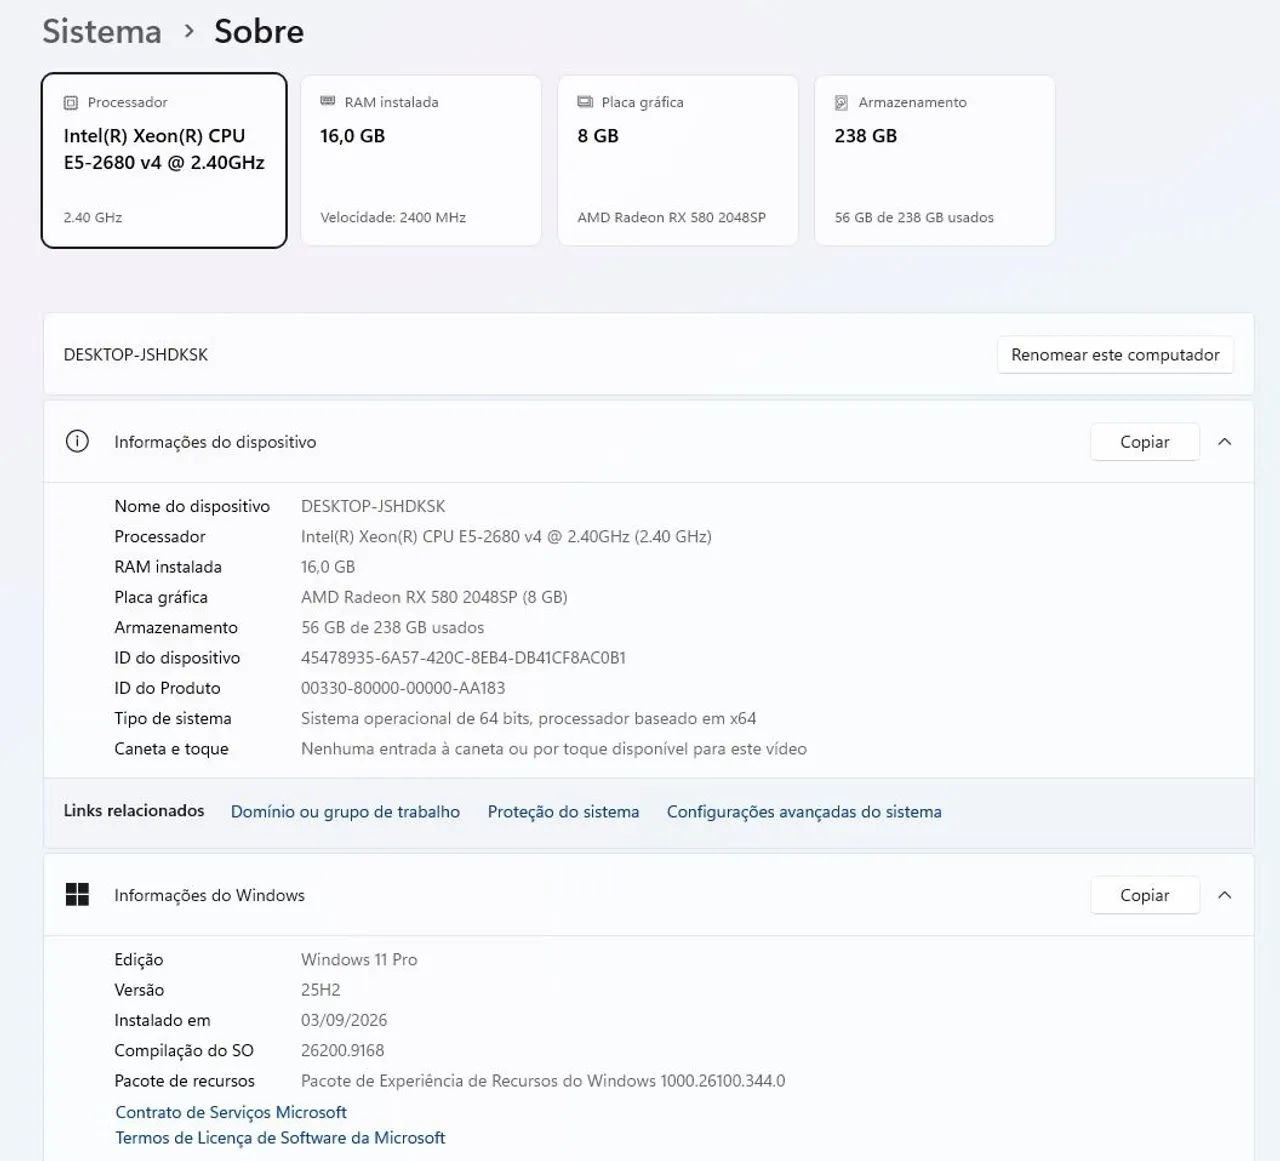Click the processor chip icon
This screenshot has height=1161, width=1280.
pyautogui.click(x=71, y=103)
